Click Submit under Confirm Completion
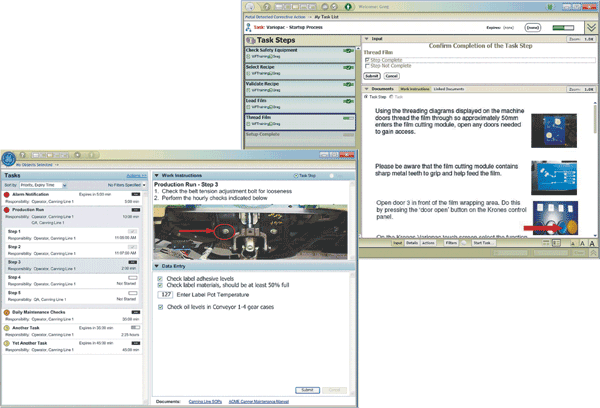Viewport: 600px width, 408px height. click(x=372, y=76)
